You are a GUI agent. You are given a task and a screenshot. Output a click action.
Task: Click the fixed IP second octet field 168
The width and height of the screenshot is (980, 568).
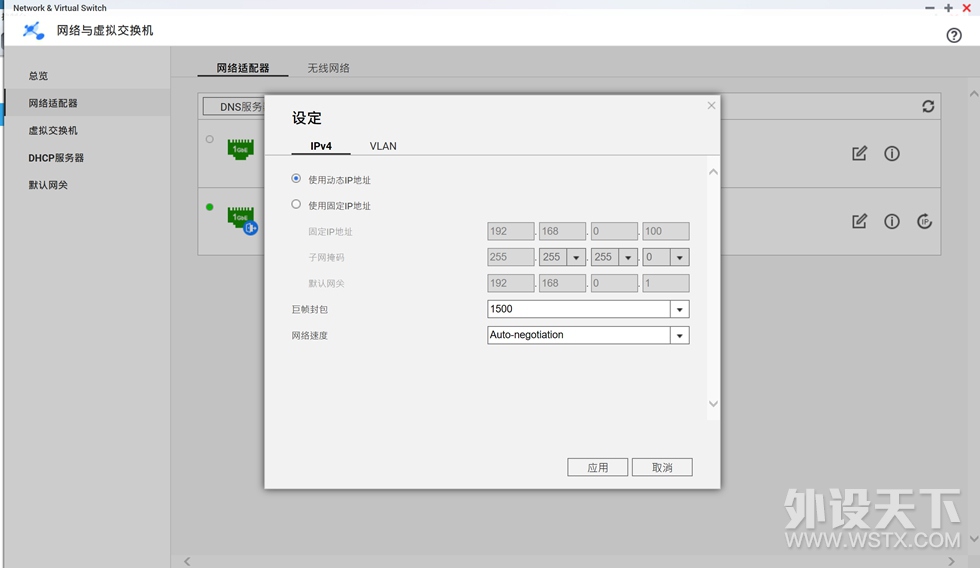pos(562,231)
